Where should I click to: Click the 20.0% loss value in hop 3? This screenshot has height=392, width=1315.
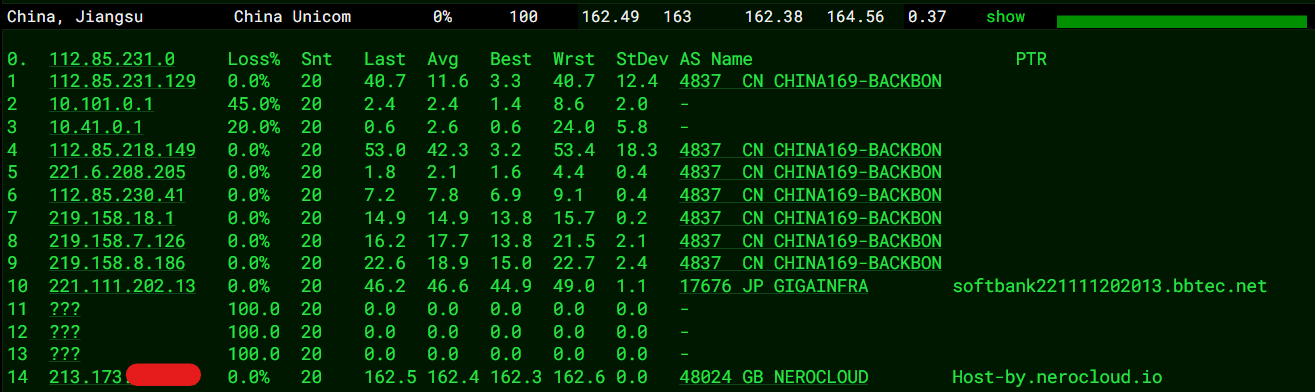[x=254, y=127]
